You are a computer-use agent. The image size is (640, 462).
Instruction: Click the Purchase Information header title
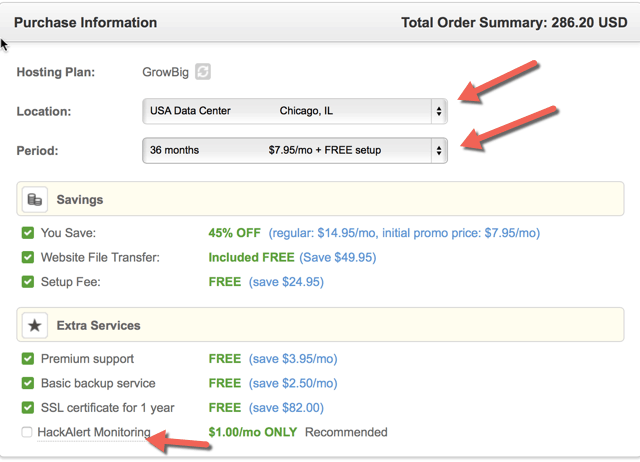tap(85, 22)
